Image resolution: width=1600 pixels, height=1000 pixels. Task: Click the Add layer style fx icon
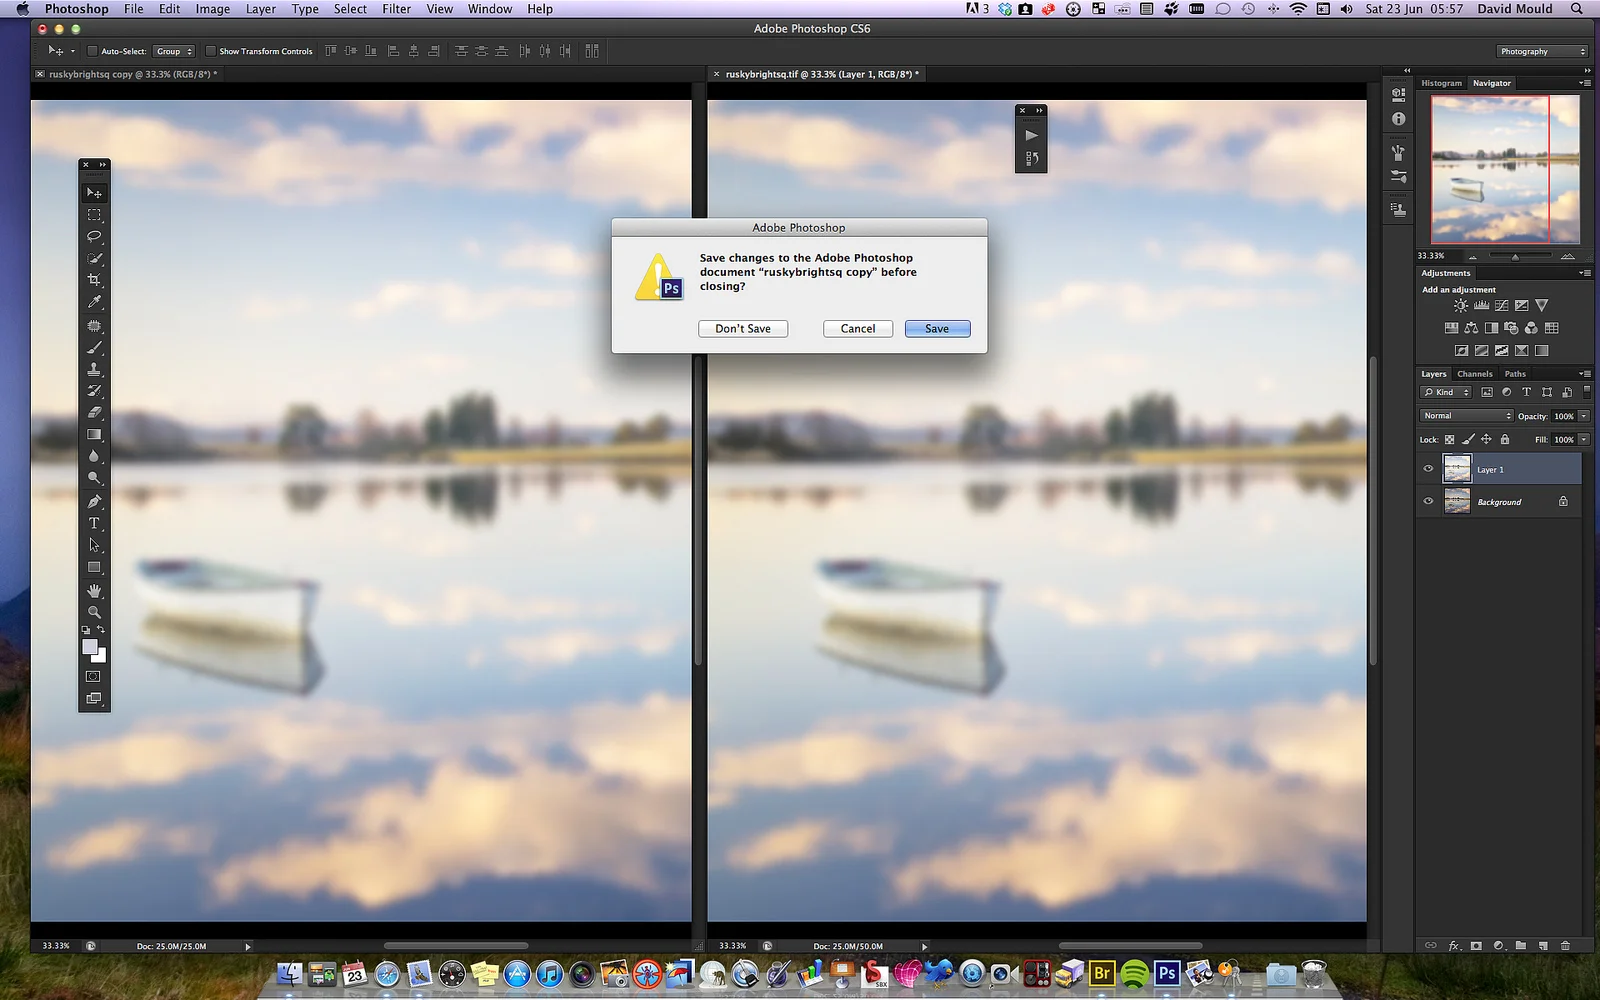click(x=1454, y=945)
